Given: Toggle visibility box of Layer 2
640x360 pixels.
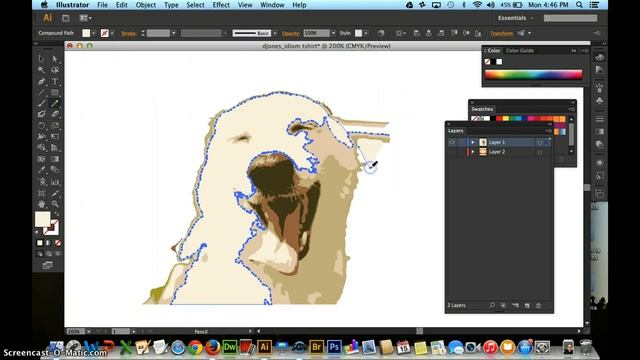Looking at the screenshot, I should (x=452, y=152).
